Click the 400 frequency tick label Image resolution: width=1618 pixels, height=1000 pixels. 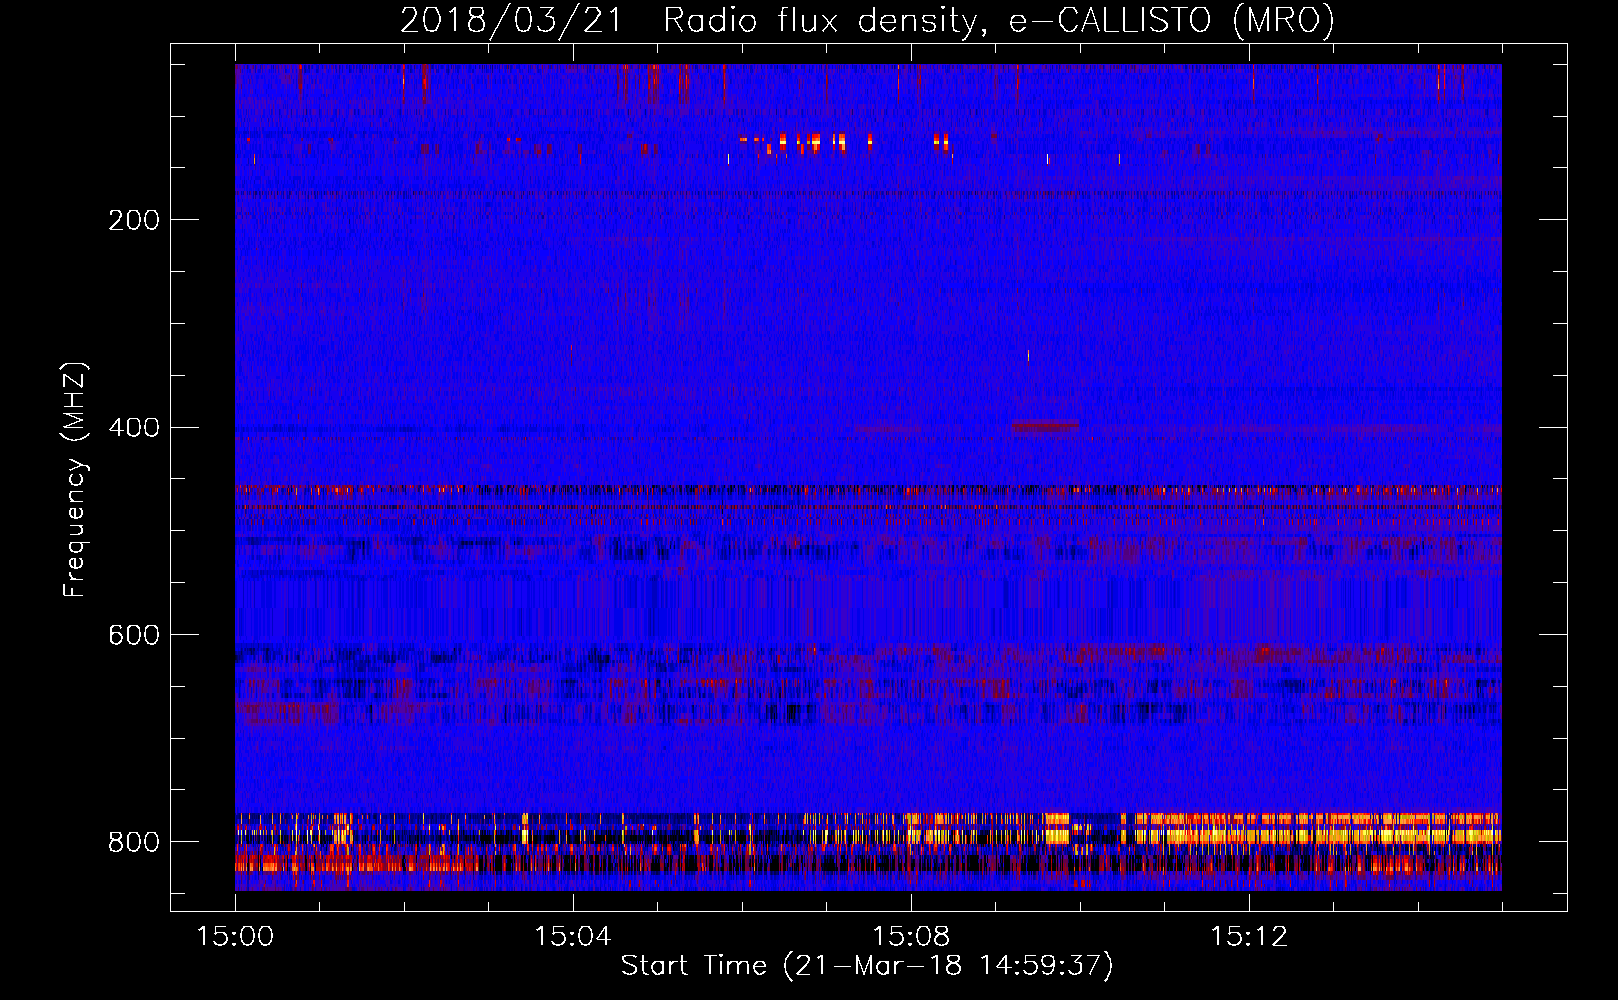tap(134, 428)
